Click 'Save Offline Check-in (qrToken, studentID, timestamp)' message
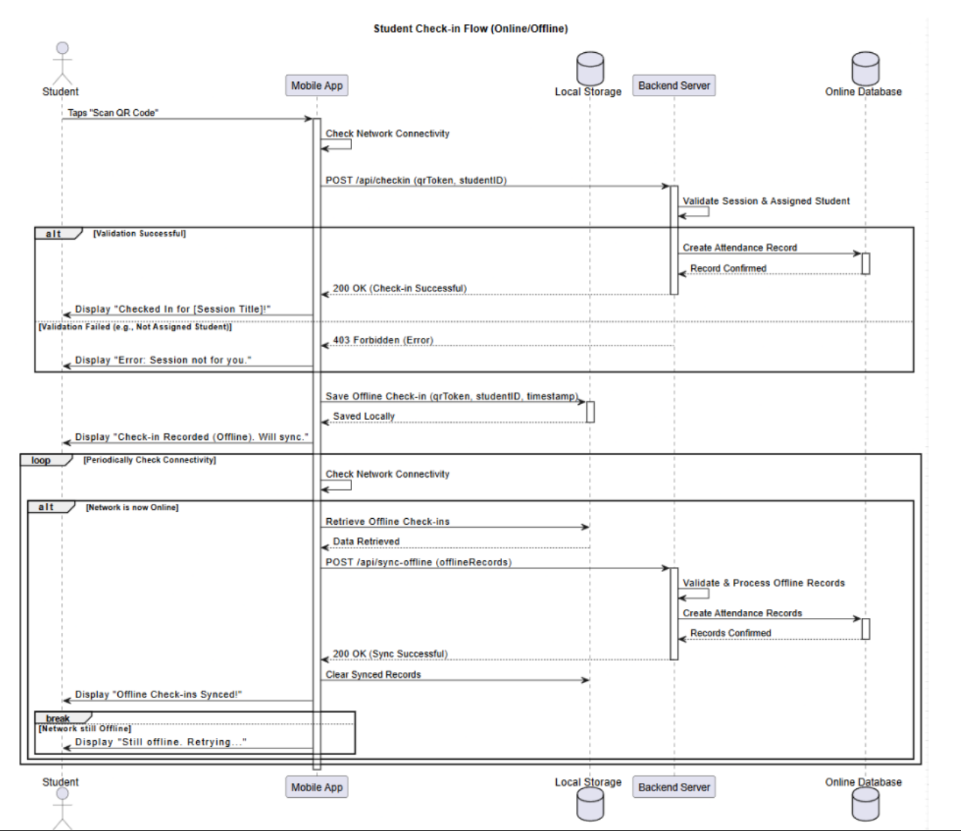The width and height of the screenshot is (961, 831). 452,396
